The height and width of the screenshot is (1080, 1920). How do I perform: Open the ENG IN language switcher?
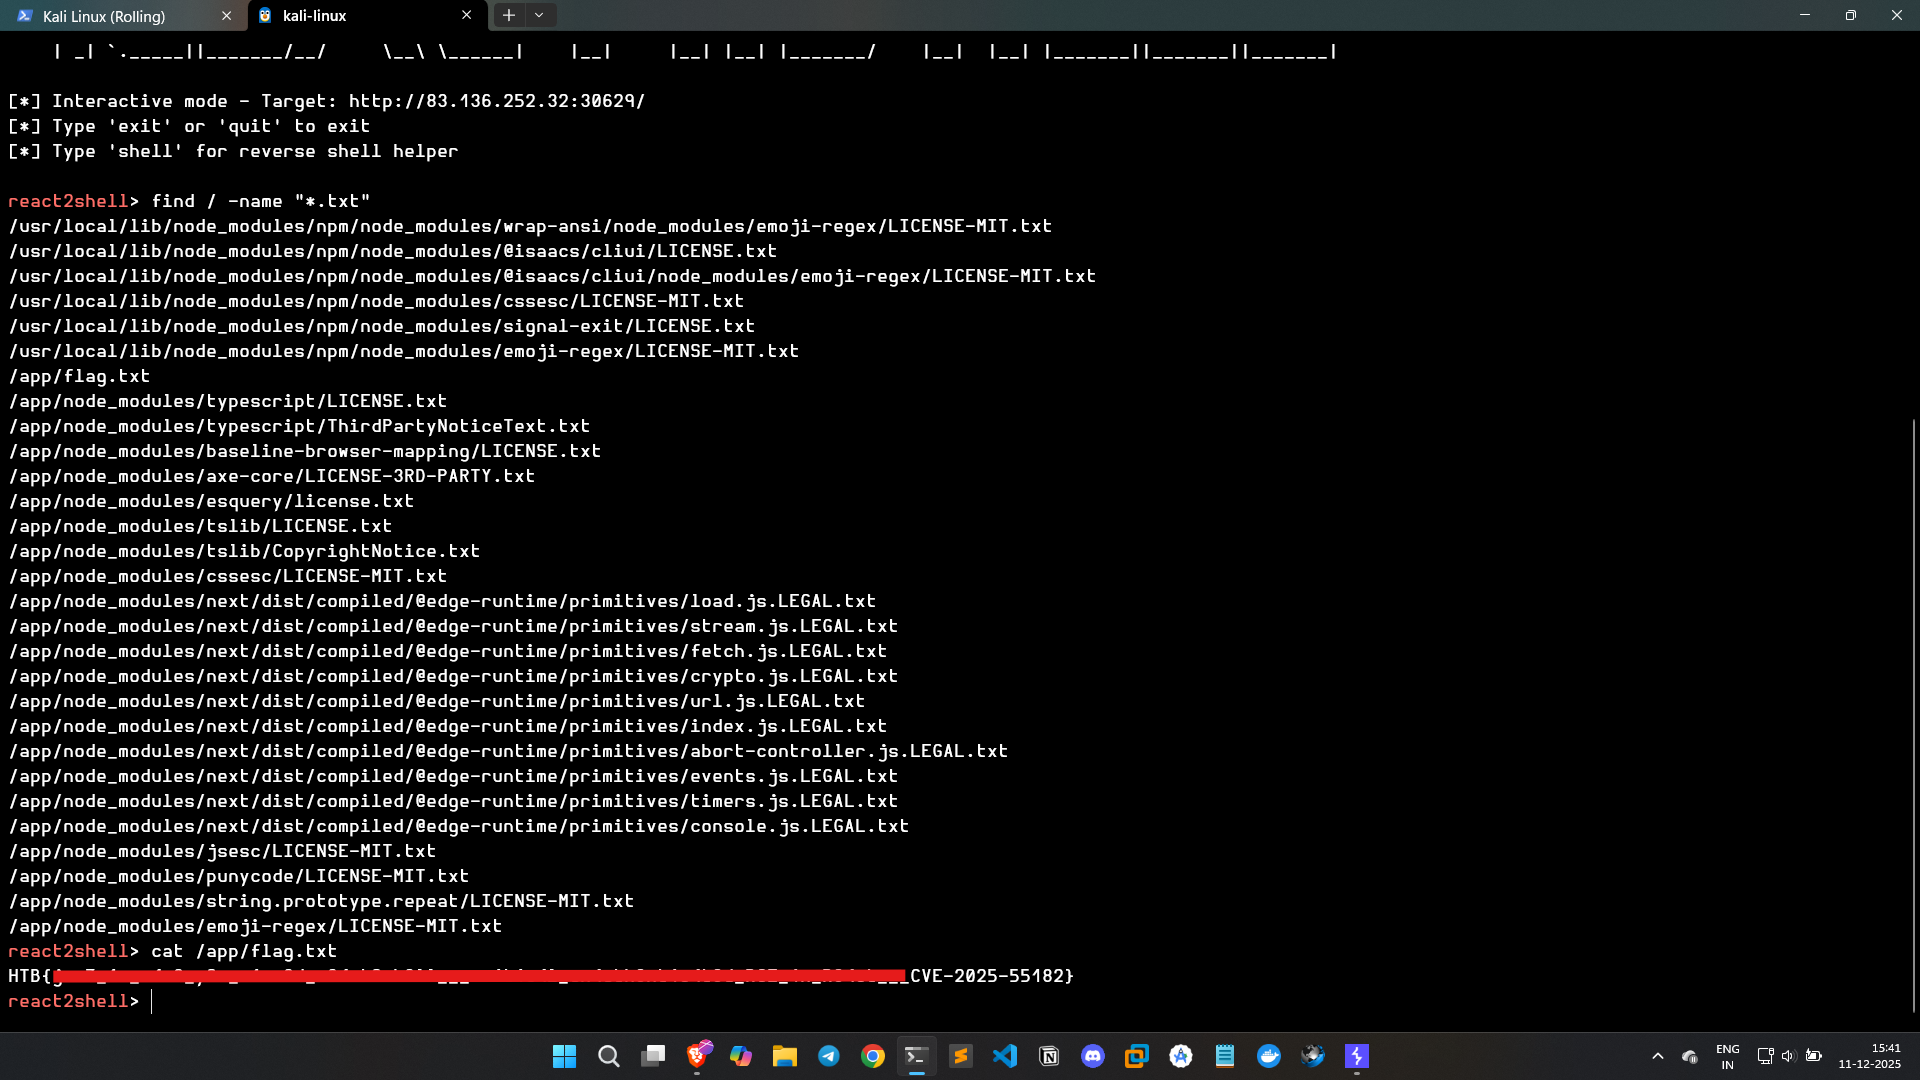(1727, 1056)
